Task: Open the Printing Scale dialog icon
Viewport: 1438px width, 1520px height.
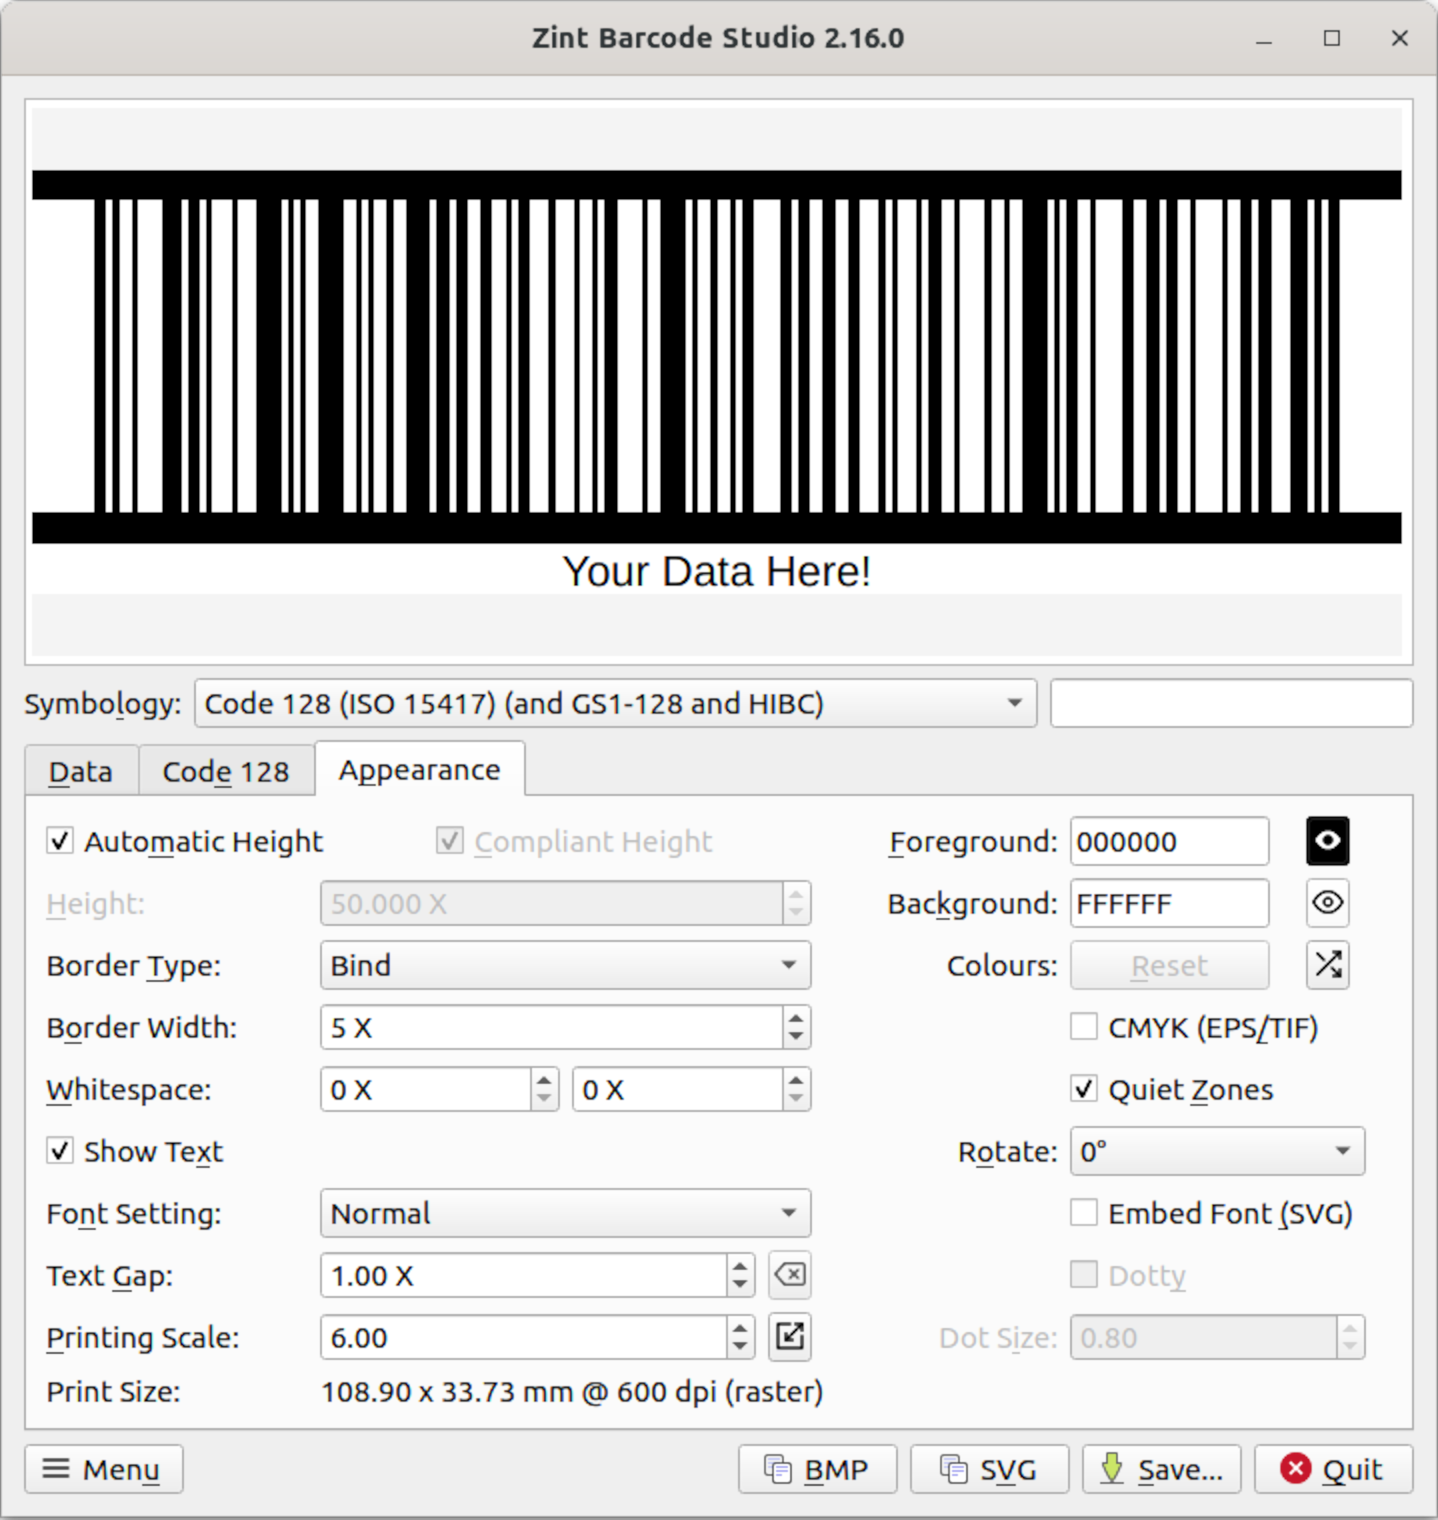Action: 789,1337
